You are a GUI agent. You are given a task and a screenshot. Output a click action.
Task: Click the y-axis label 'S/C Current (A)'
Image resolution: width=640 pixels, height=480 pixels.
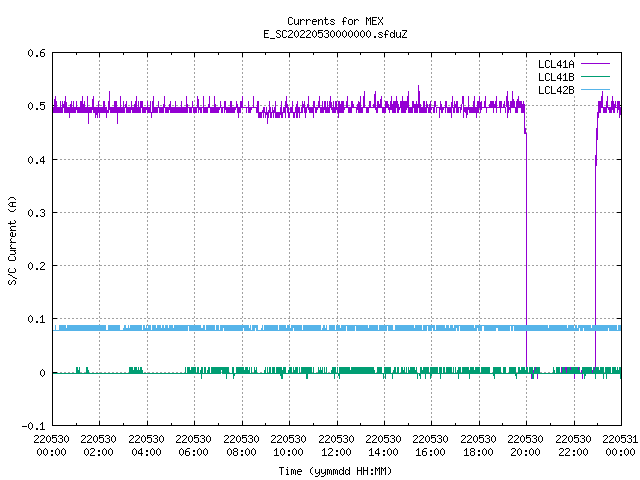[x=13, y=241]
